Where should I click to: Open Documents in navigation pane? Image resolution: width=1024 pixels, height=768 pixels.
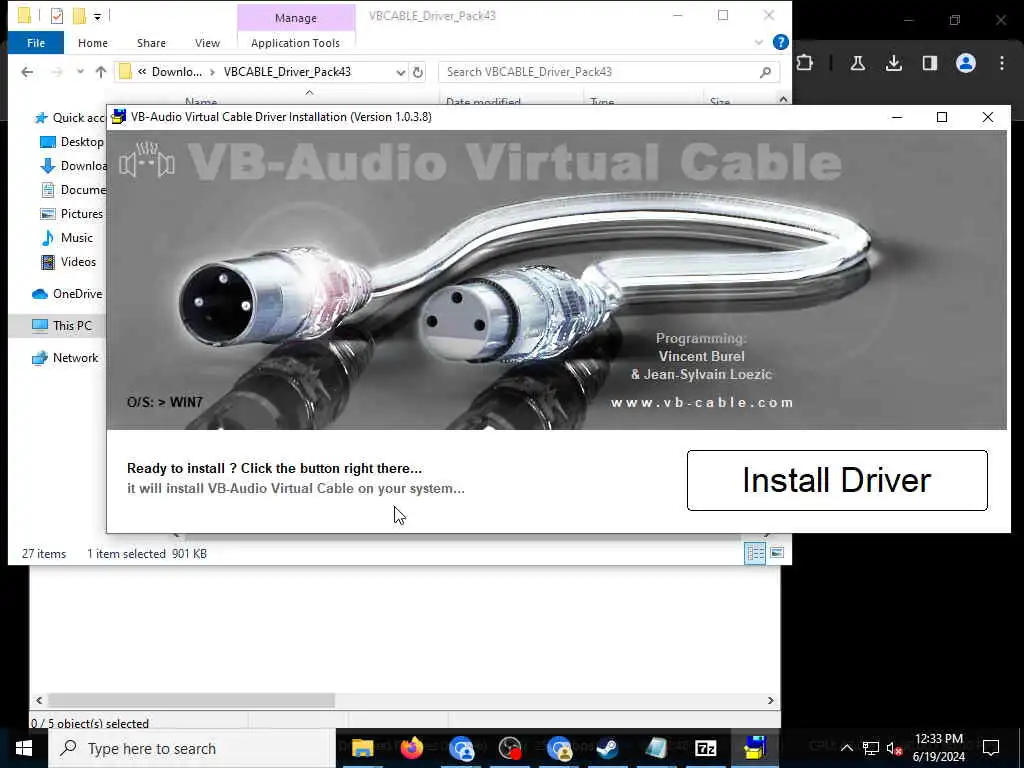73,190
